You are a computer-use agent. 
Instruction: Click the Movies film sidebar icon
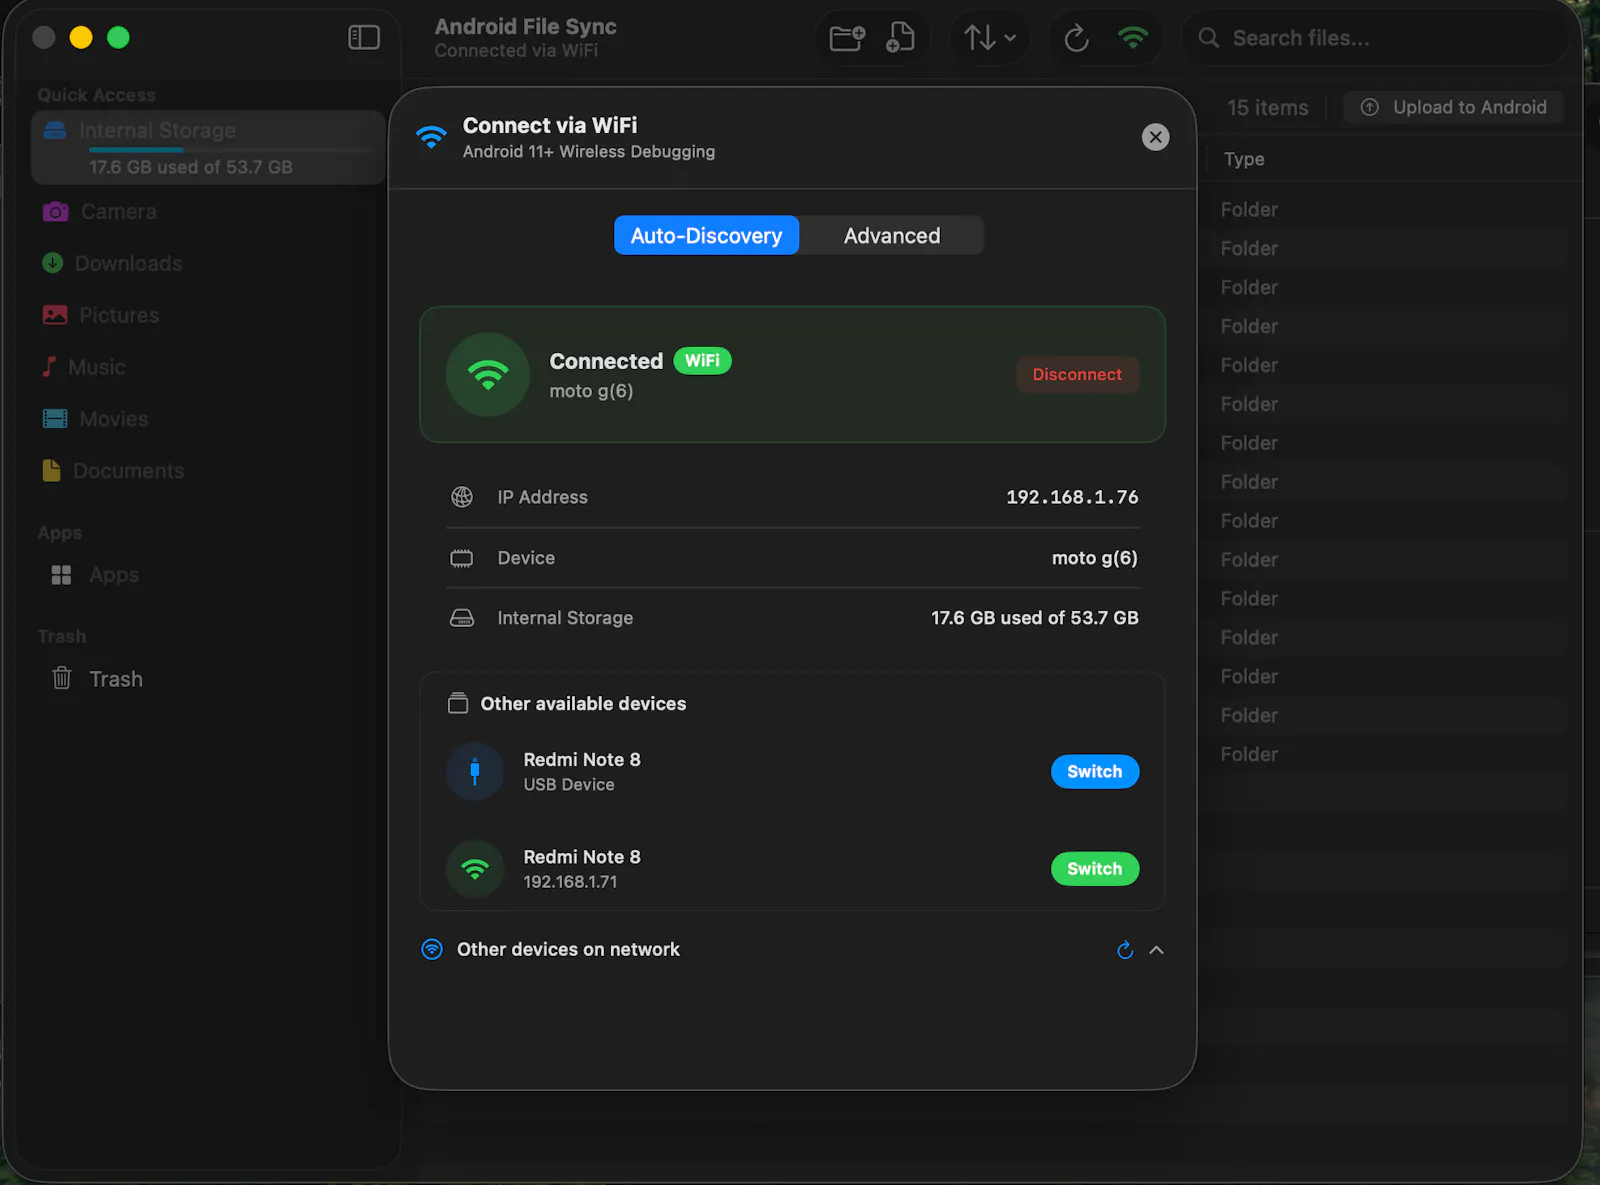point(55,419)
